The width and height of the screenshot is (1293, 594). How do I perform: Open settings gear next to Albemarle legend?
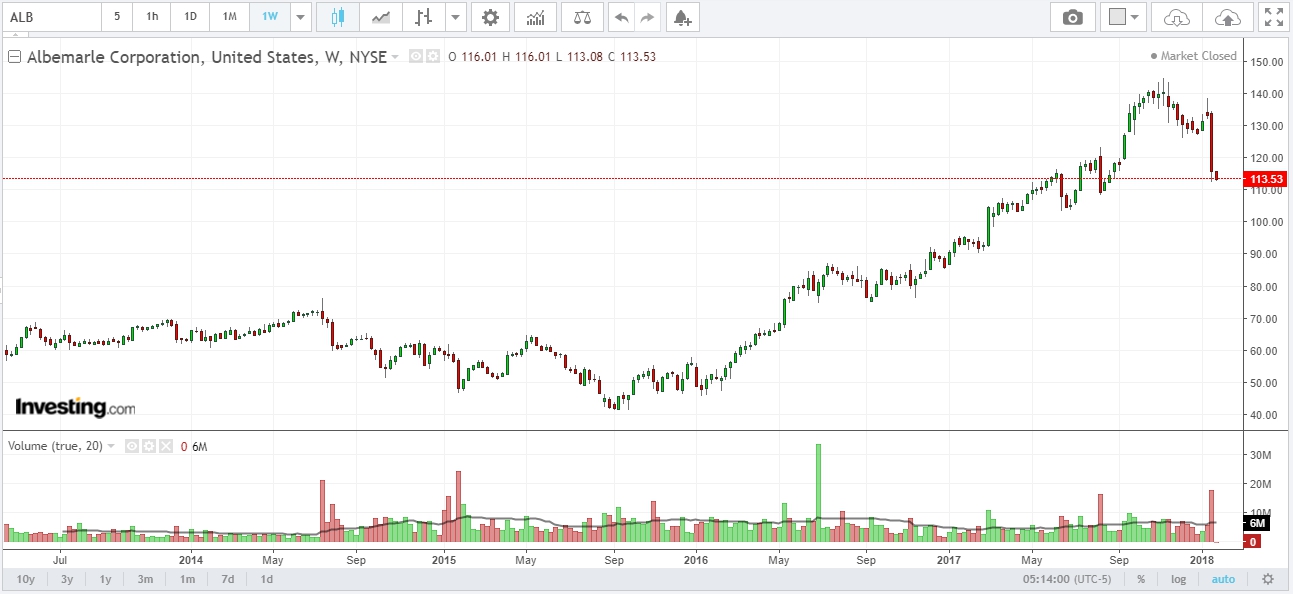click(433, 57)
